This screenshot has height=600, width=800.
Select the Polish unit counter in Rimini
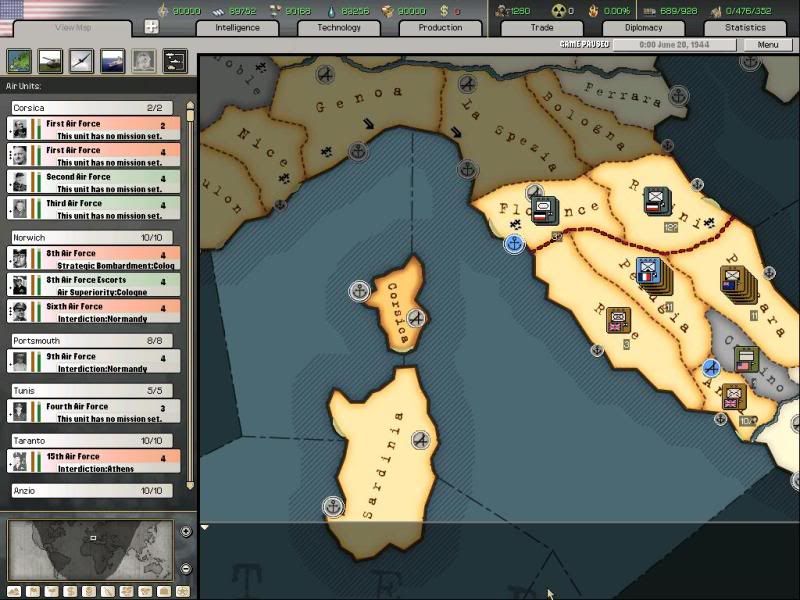pos(657,201)
